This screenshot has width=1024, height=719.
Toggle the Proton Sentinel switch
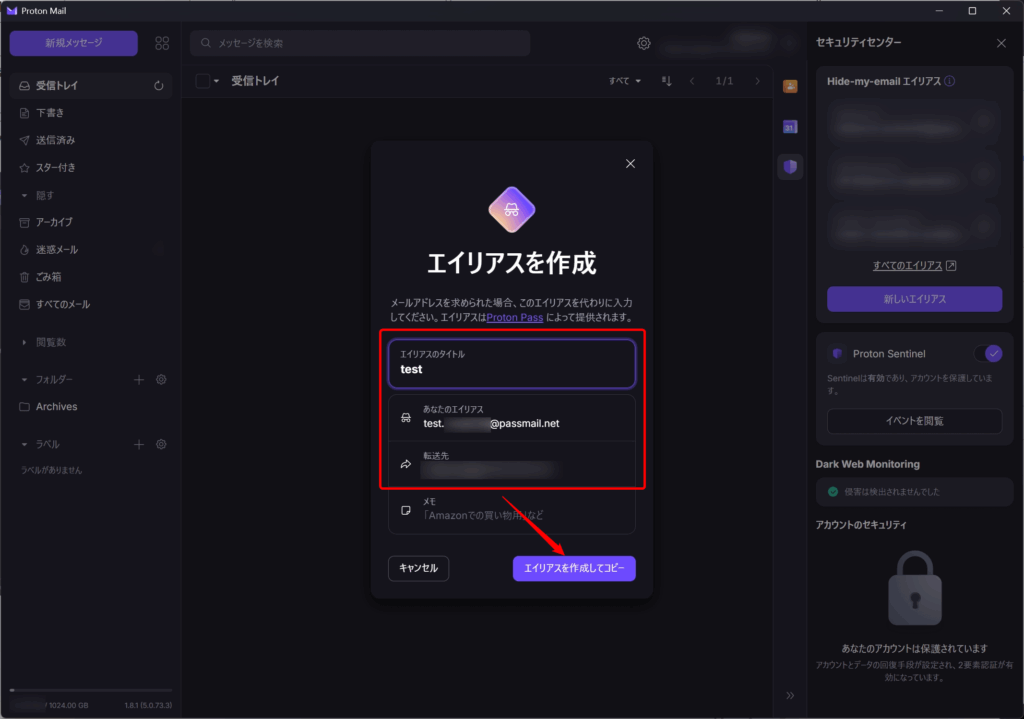click(x=989, y=354)
